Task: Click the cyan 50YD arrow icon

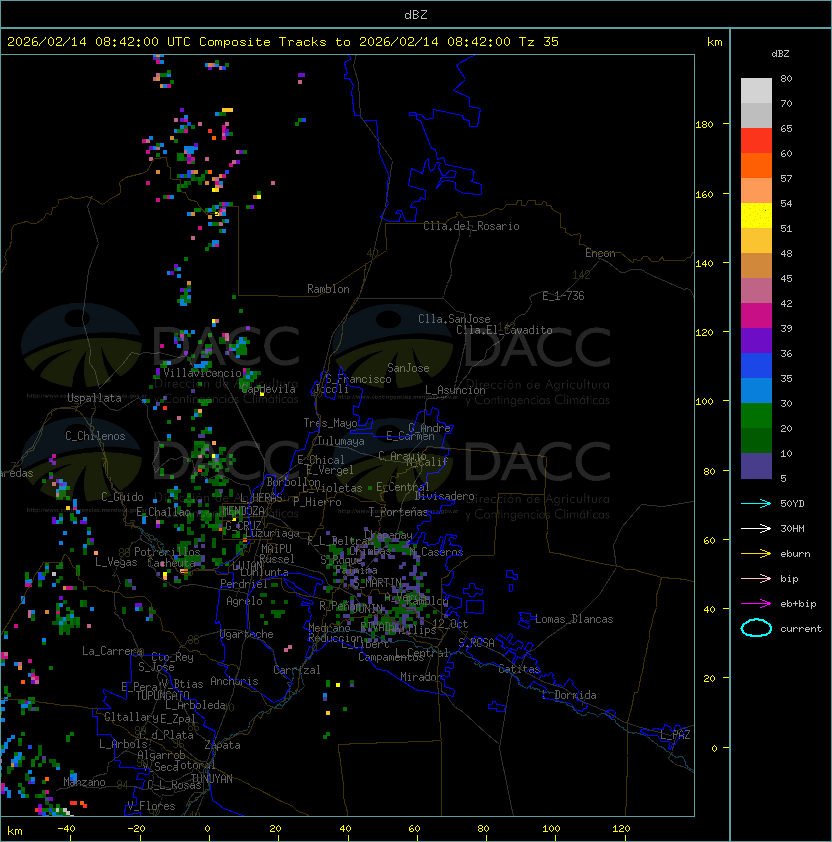Action: (756, 503)
